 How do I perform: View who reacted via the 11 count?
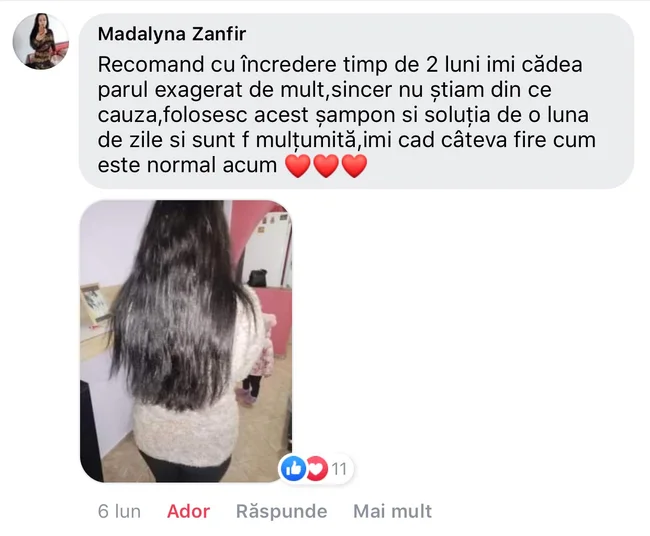[x=340, y=469]
